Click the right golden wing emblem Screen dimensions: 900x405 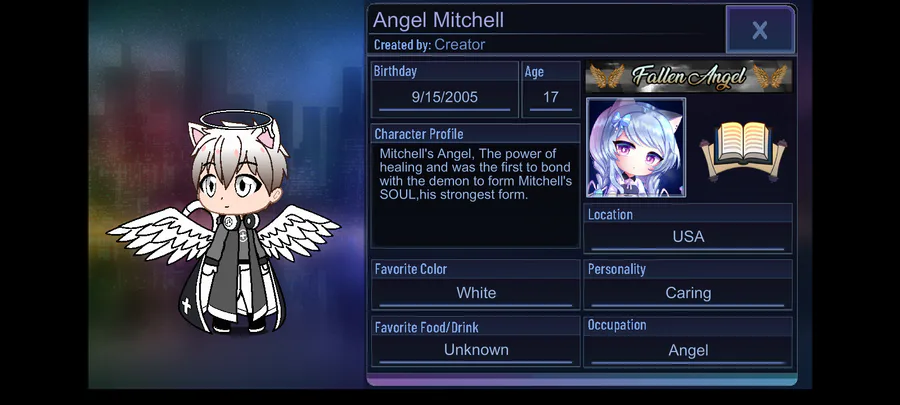pos(770,76)
